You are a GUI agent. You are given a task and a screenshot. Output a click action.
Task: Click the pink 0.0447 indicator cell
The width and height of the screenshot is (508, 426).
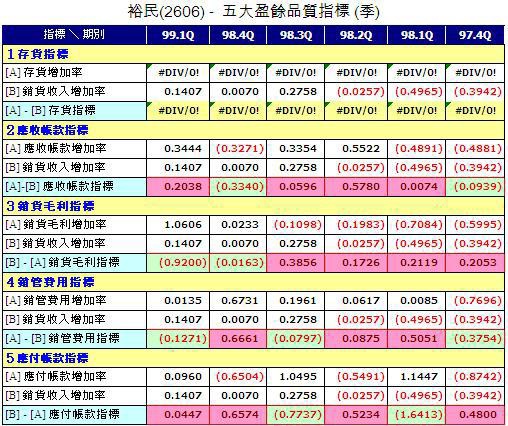178,415
